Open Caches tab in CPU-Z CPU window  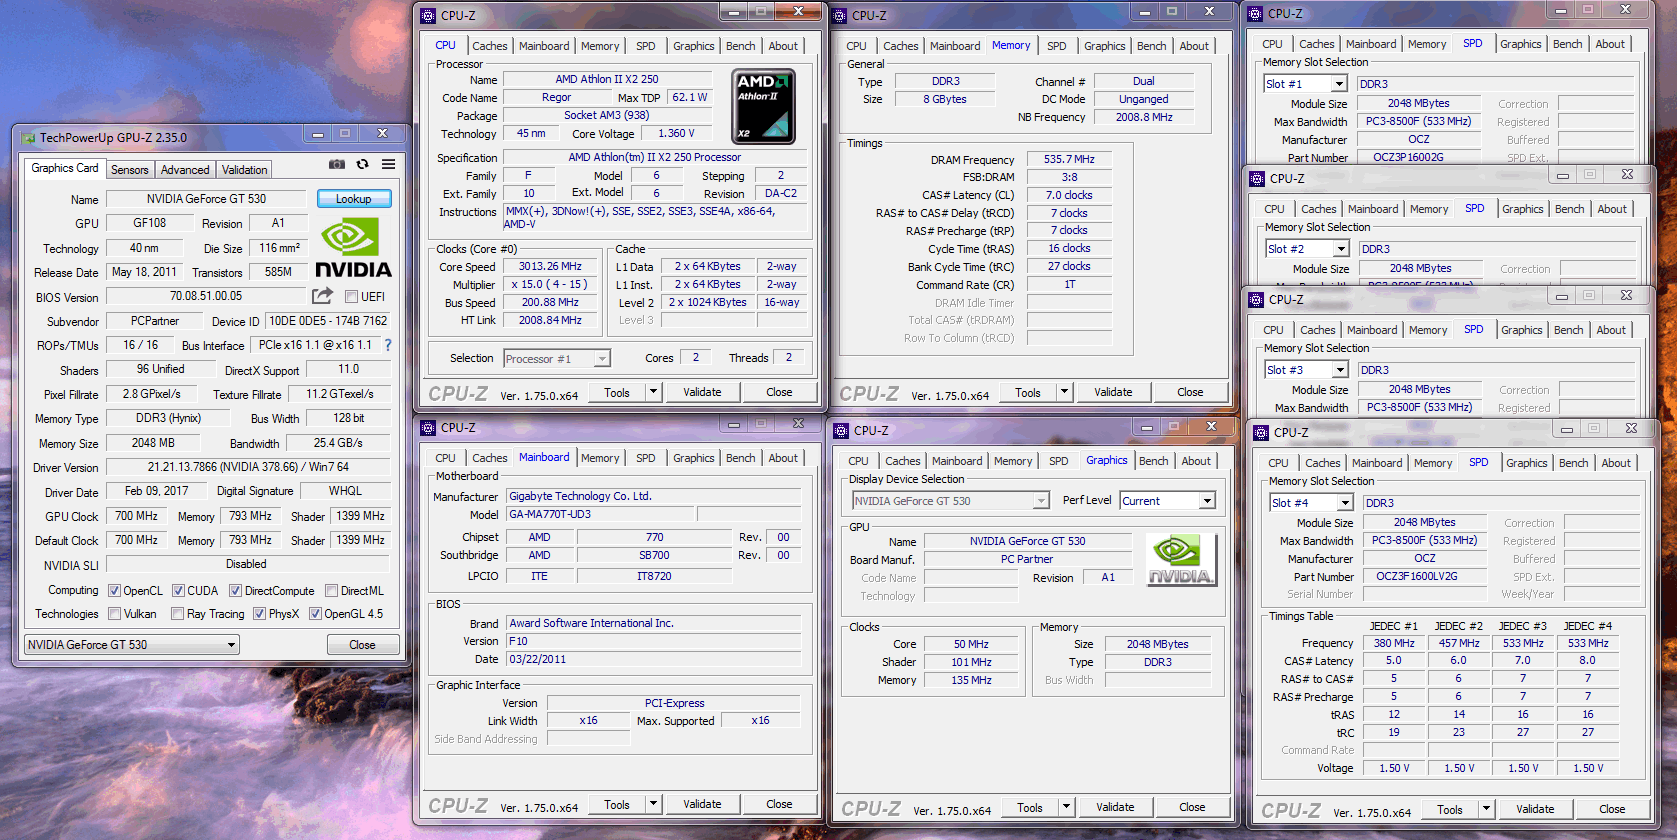490,46
